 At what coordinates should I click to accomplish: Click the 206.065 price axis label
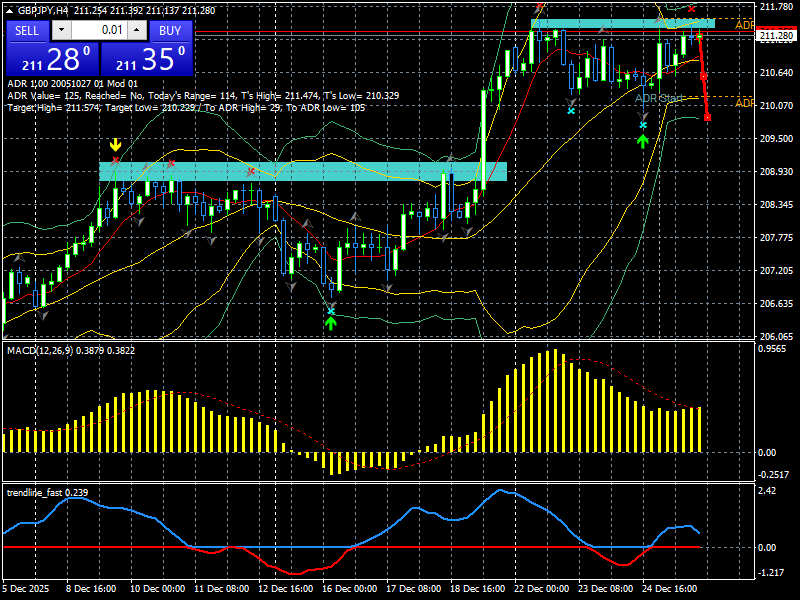coord(777,337)
